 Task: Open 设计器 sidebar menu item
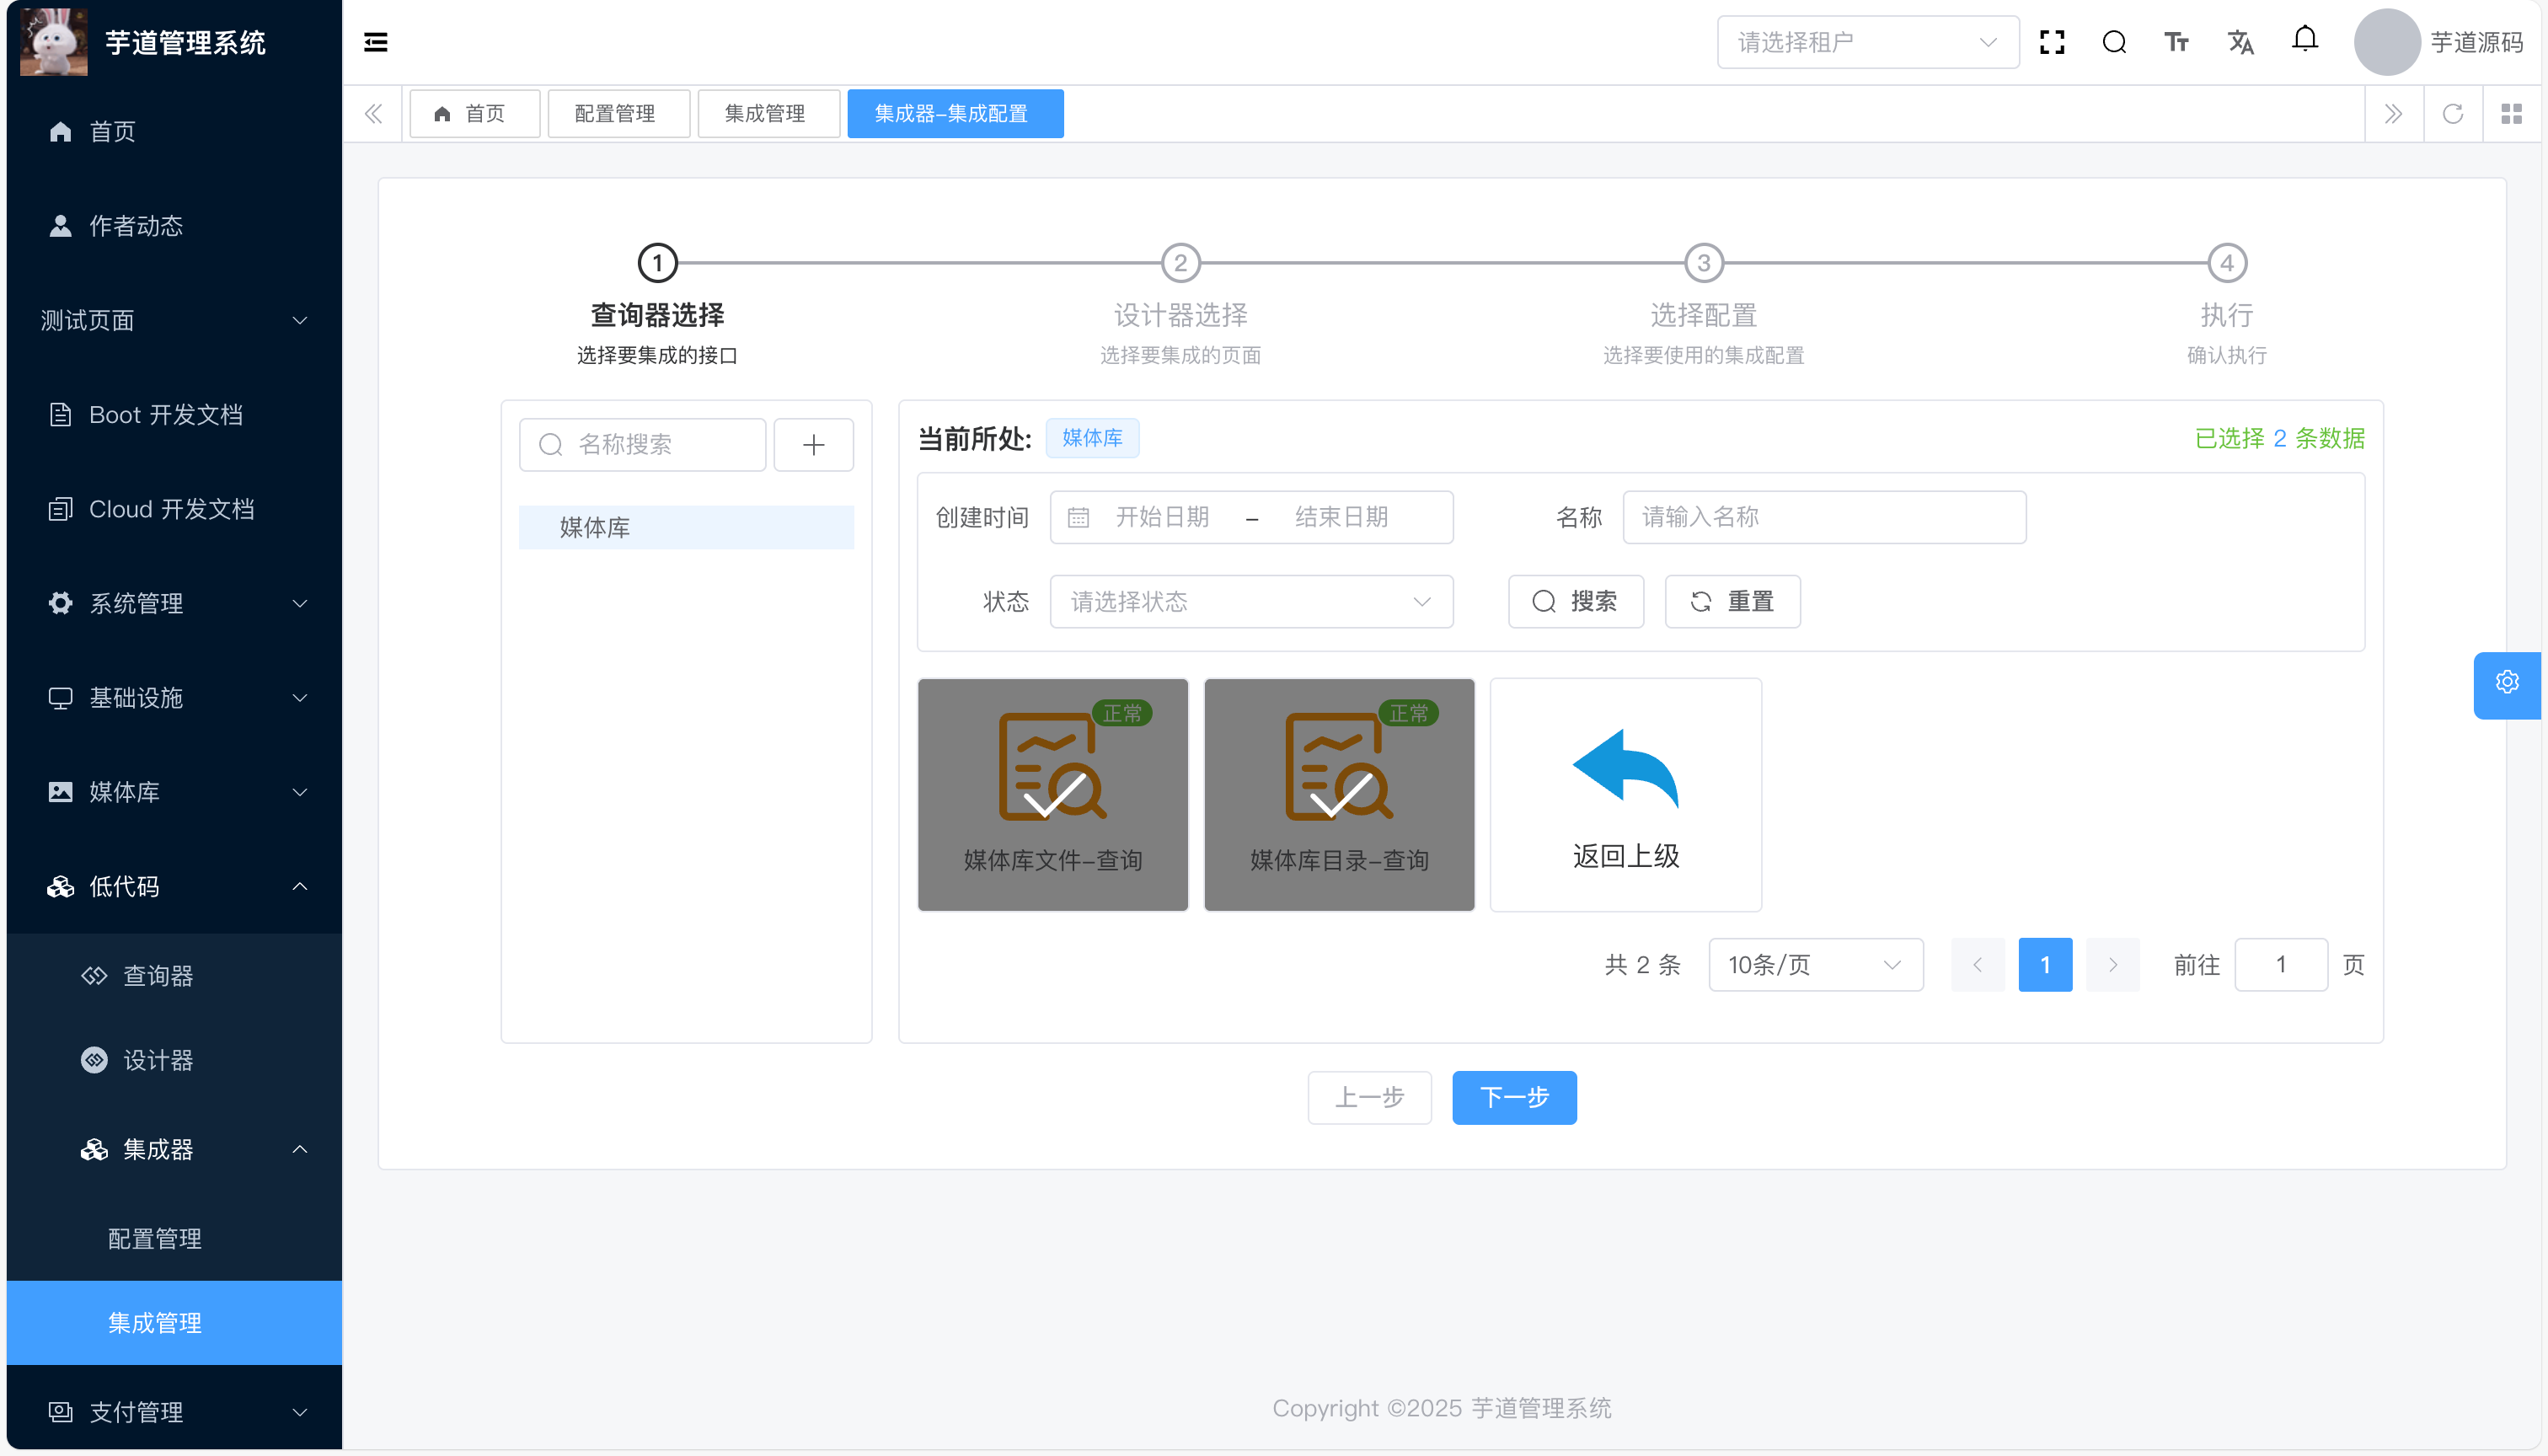click(x=157, y=1060)
